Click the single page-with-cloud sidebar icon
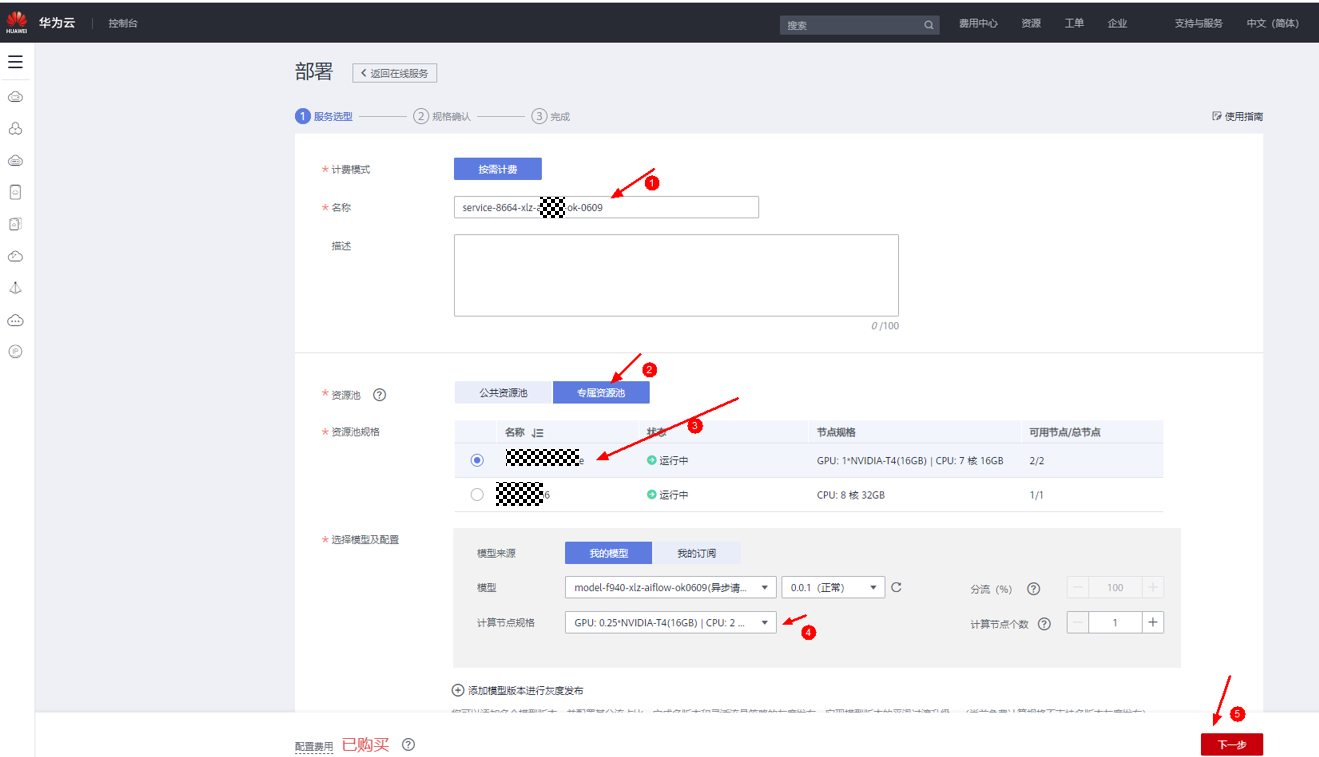This screenshot has height=757, width=1319. 15,192
